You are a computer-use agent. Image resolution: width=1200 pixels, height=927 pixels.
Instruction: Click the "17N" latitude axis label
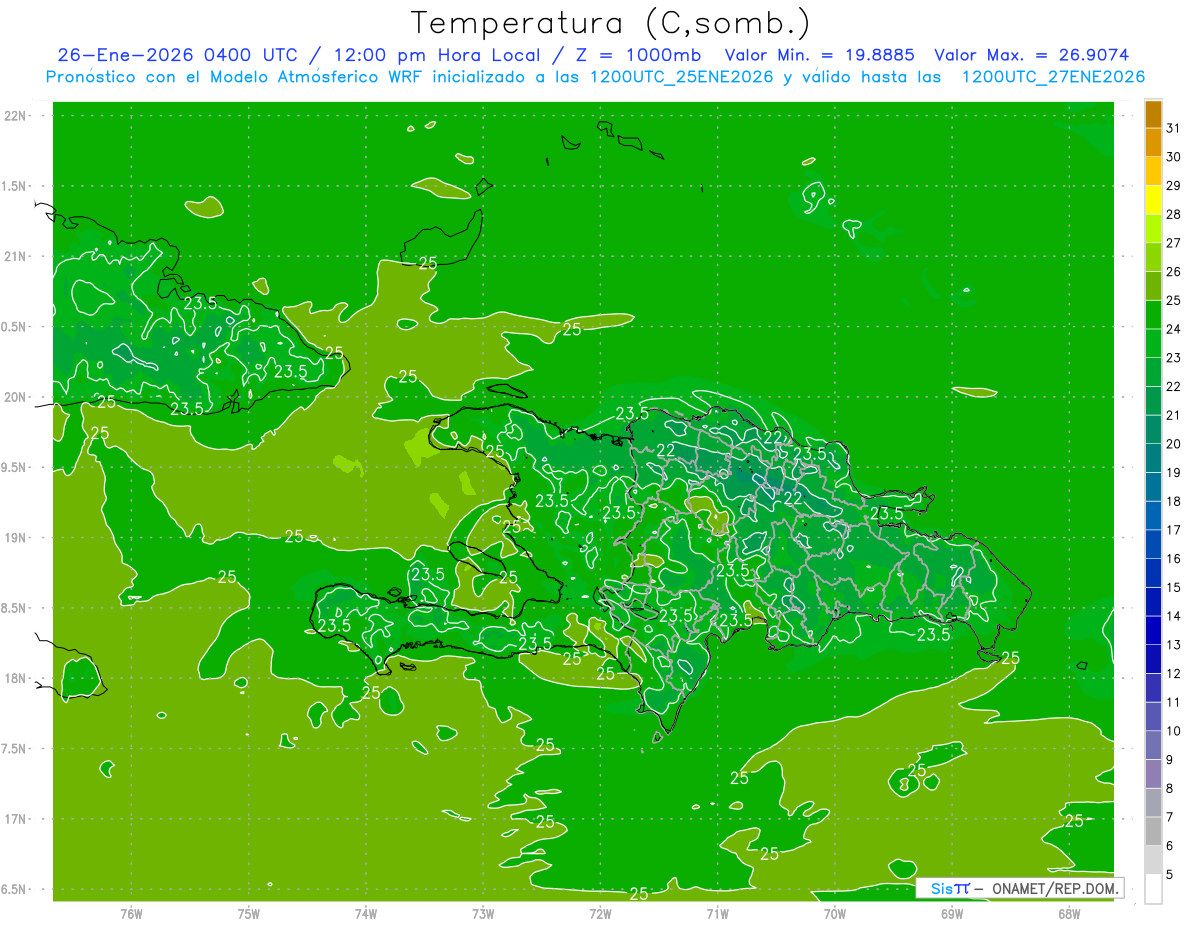click(x=15, y=819)
